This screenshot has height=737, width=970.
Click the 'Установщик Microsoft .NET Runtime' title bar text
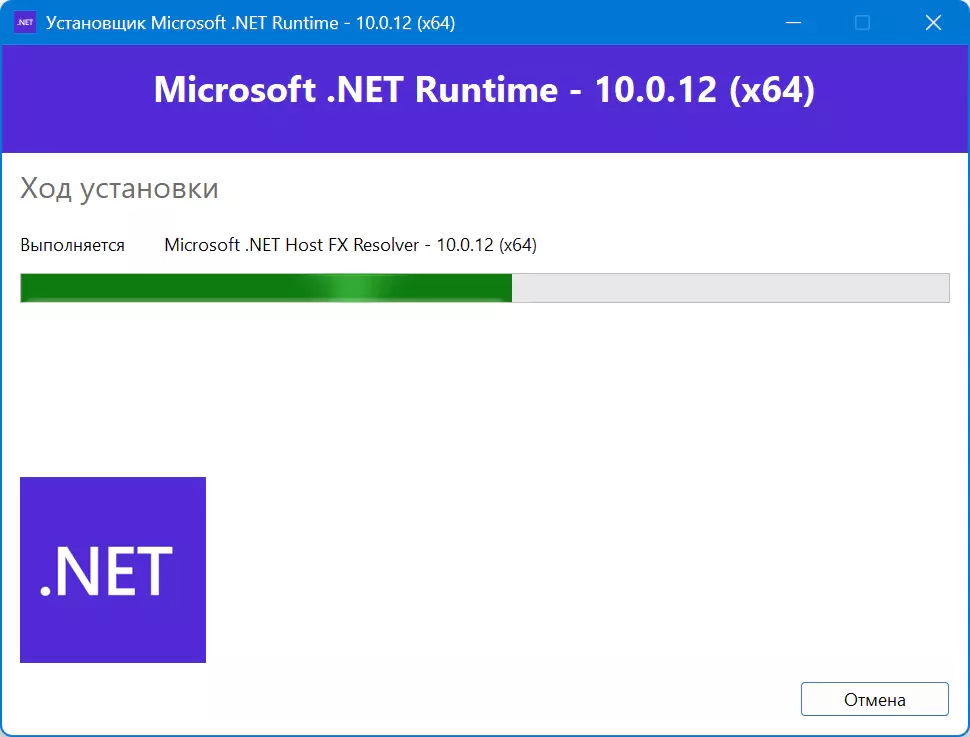tap(192, 23)
